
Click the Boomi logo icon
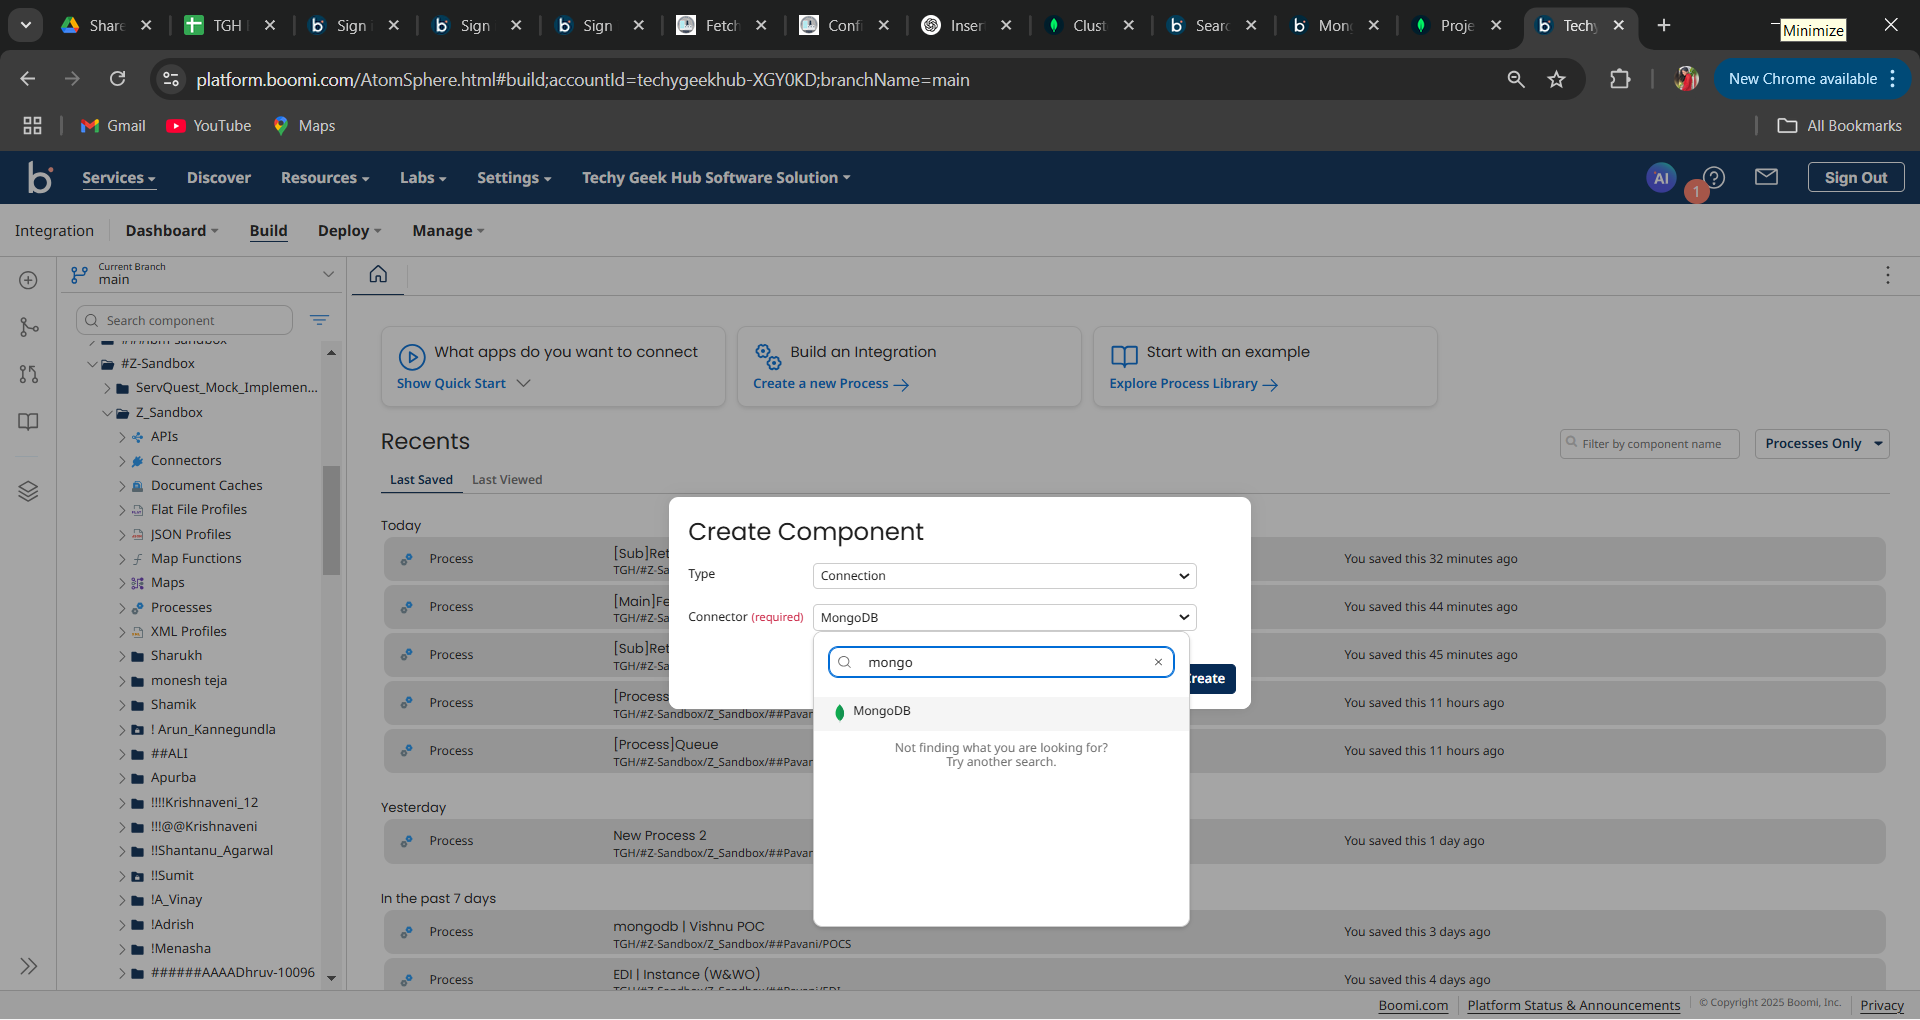tap(40, 178)
